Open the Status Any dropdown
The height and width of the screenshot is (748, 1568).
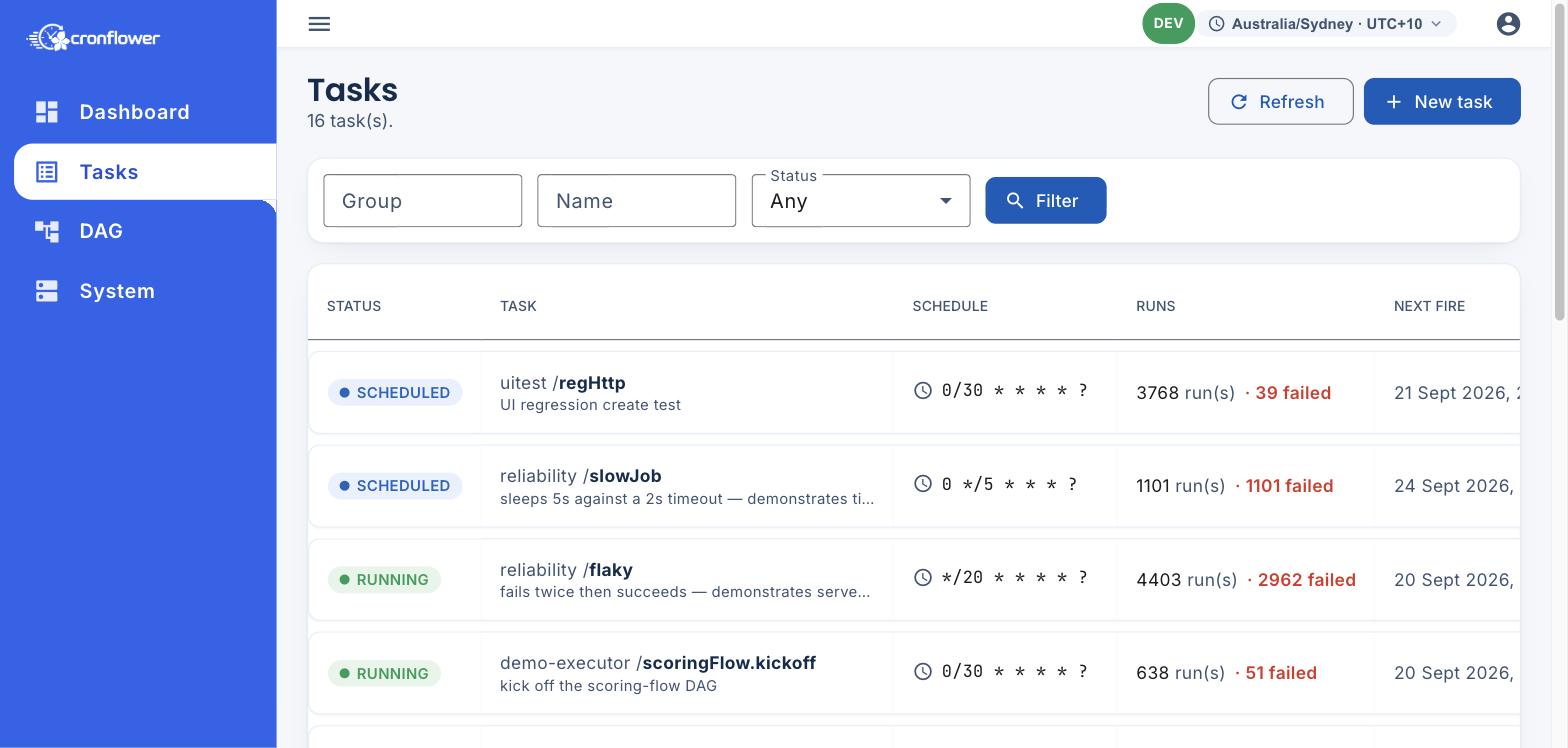point(861,201)
